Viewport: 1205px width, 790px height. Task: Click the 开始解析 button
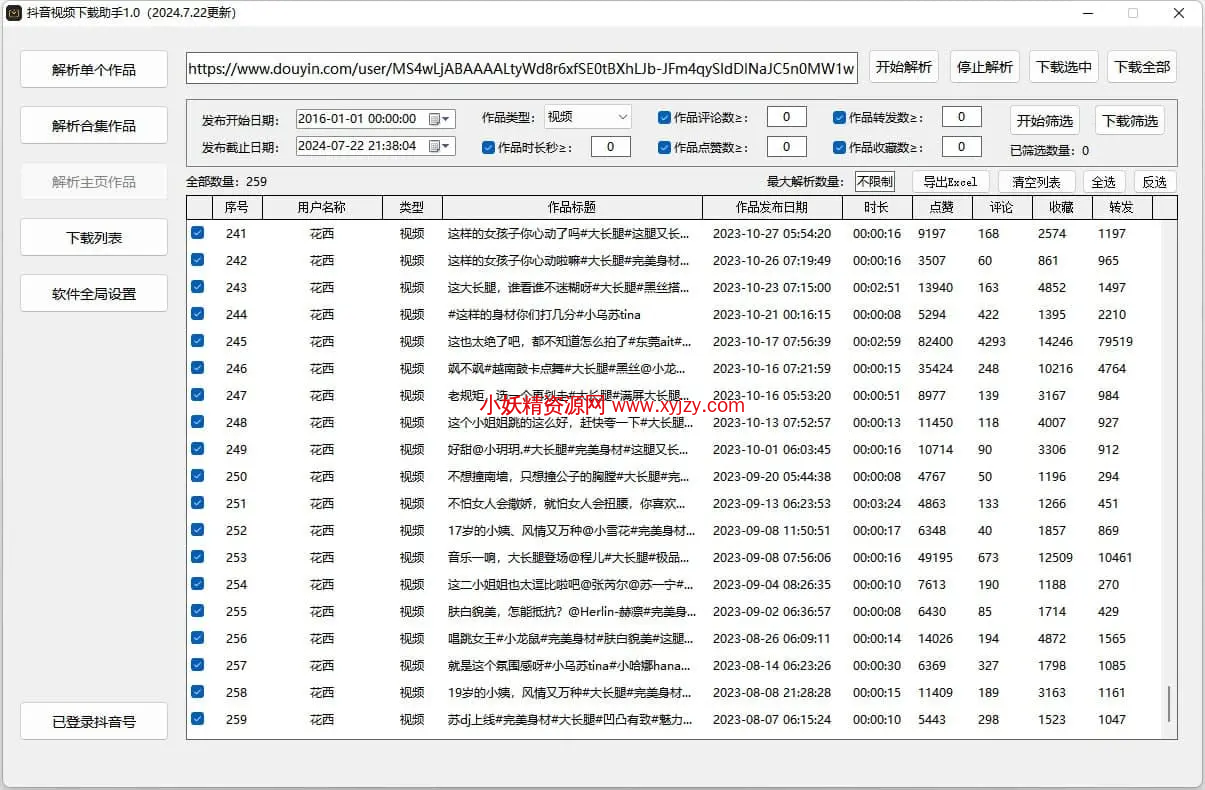coord(904,67)
